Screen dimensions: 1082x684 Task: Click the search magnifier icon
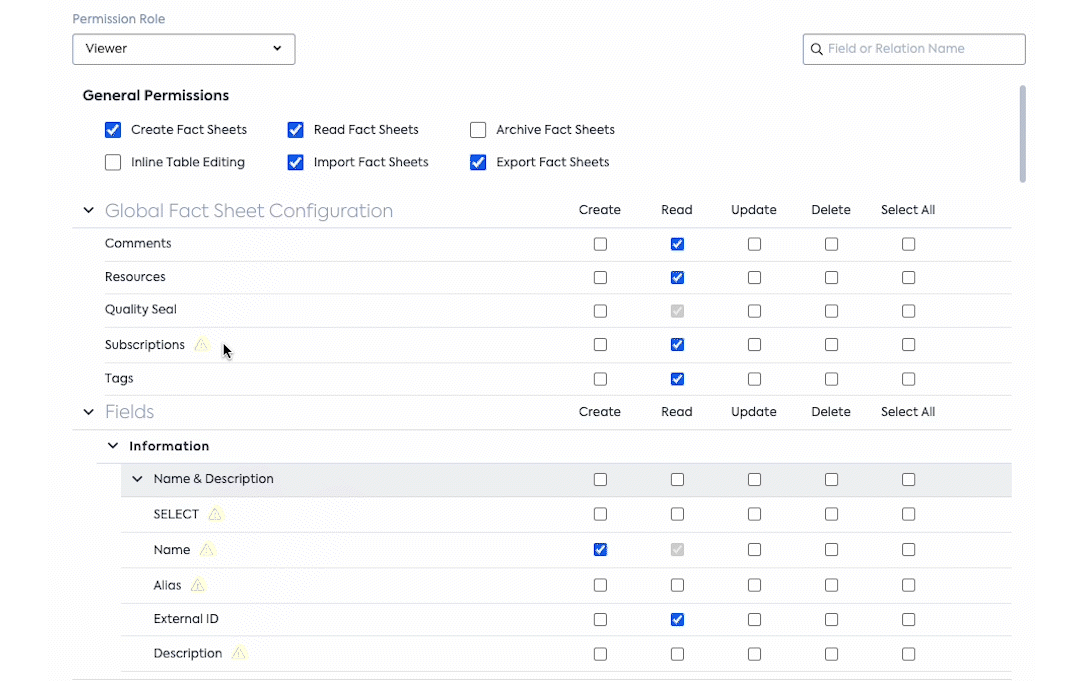point(816,49)
